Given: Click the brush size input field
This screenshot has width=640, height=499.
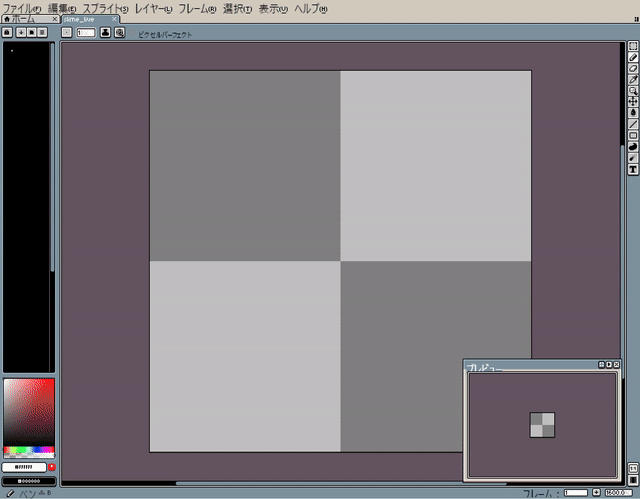Looking at the screenshot, I should 86,33.
